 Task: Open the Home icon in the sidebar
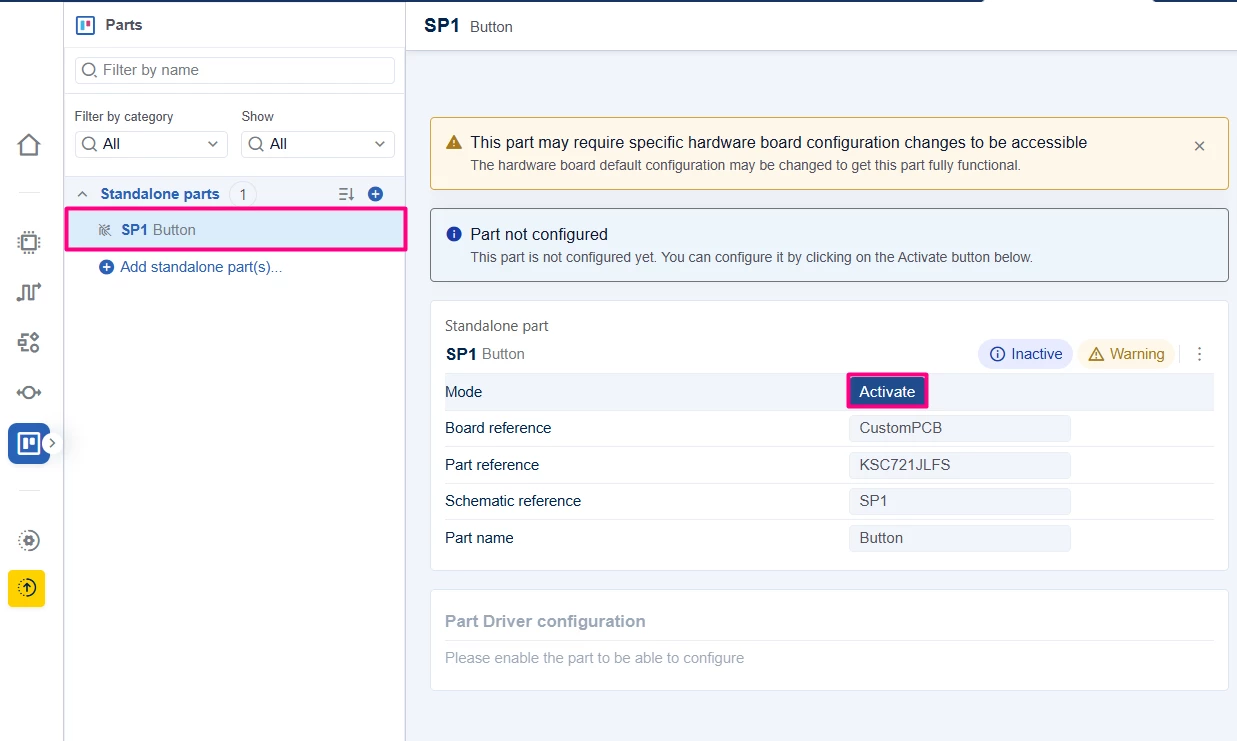[x=29, y=145]
